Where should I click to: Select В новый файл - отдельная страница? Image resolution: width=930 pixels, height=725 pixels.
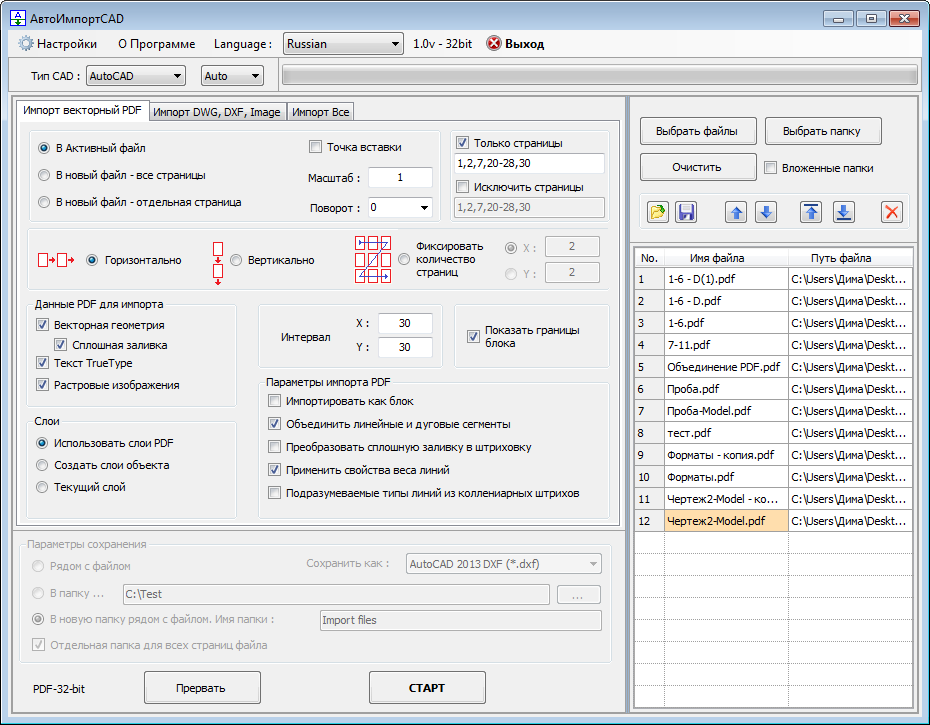pos(140,202)
